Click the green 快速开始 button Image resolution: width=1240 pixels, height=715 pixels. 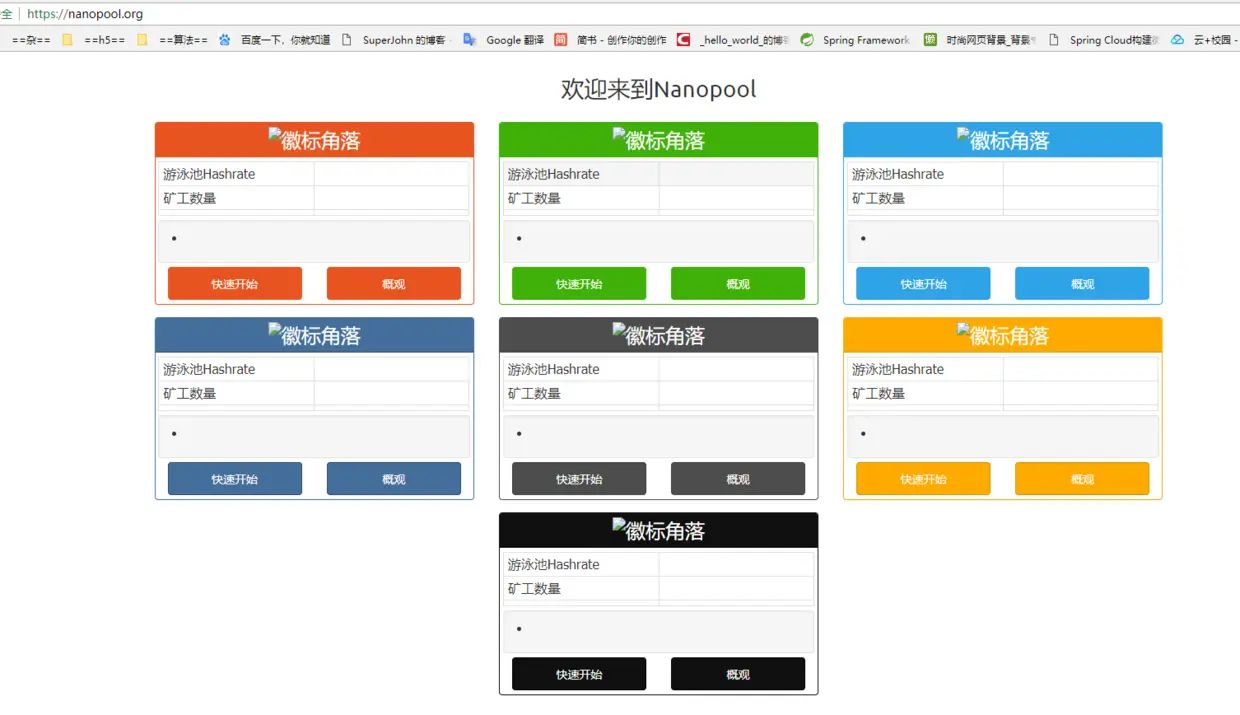pos(579,284)
